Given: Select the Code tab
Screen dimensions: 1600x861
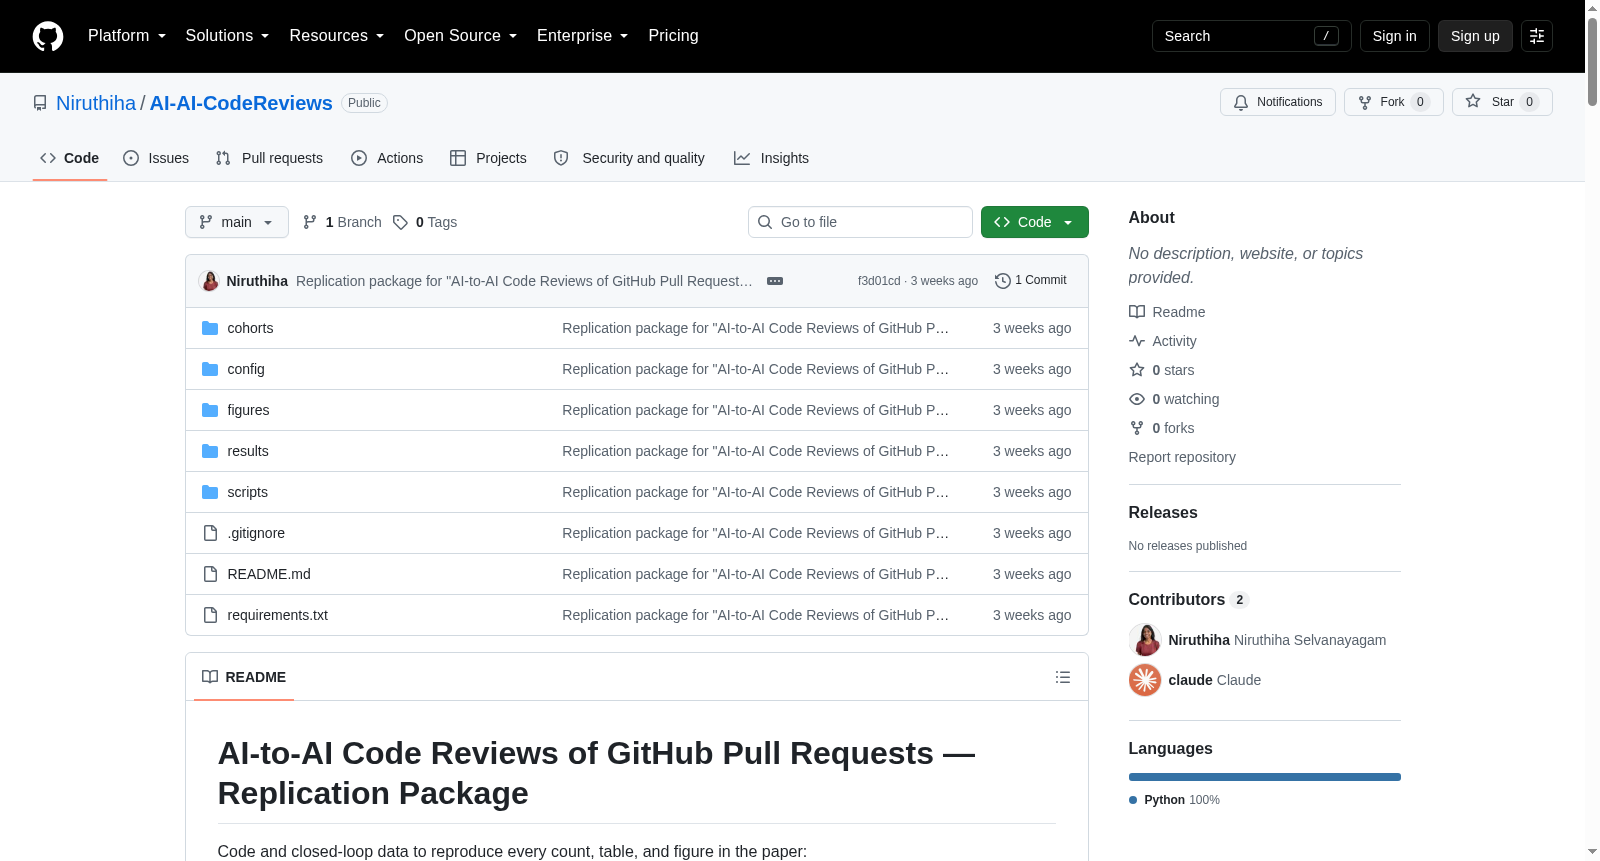Looking at the screenshot, I should [x=69, y=158].
